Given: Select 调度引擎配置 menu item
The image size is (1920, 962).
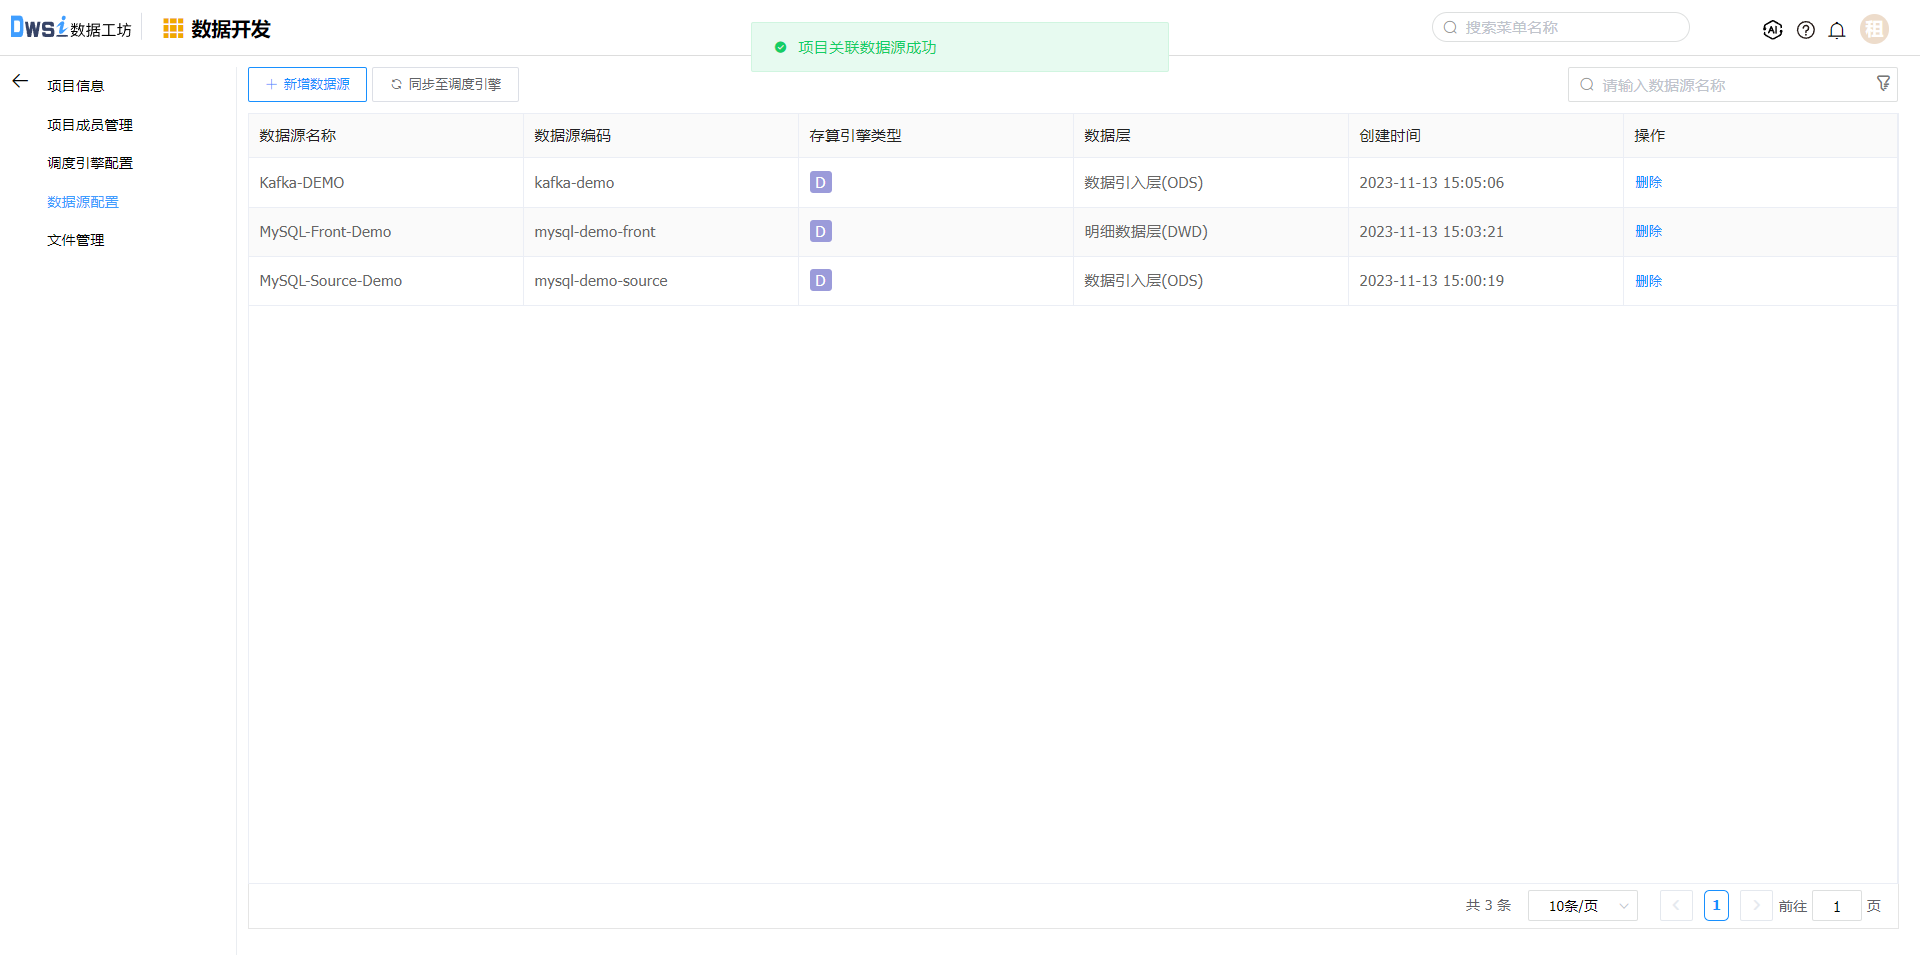Looking at the screenshot, I should point(90,163).
